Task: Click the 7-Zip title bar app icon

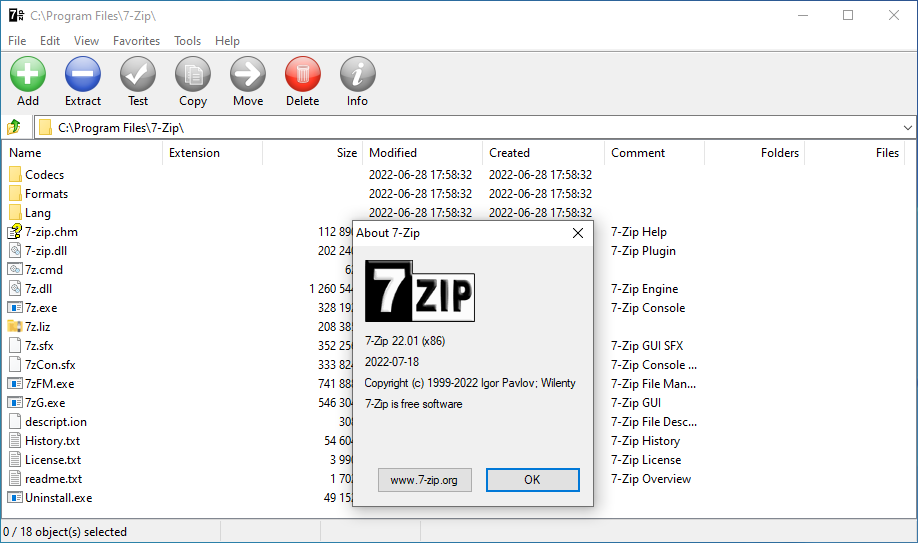Action: point(16,15)
